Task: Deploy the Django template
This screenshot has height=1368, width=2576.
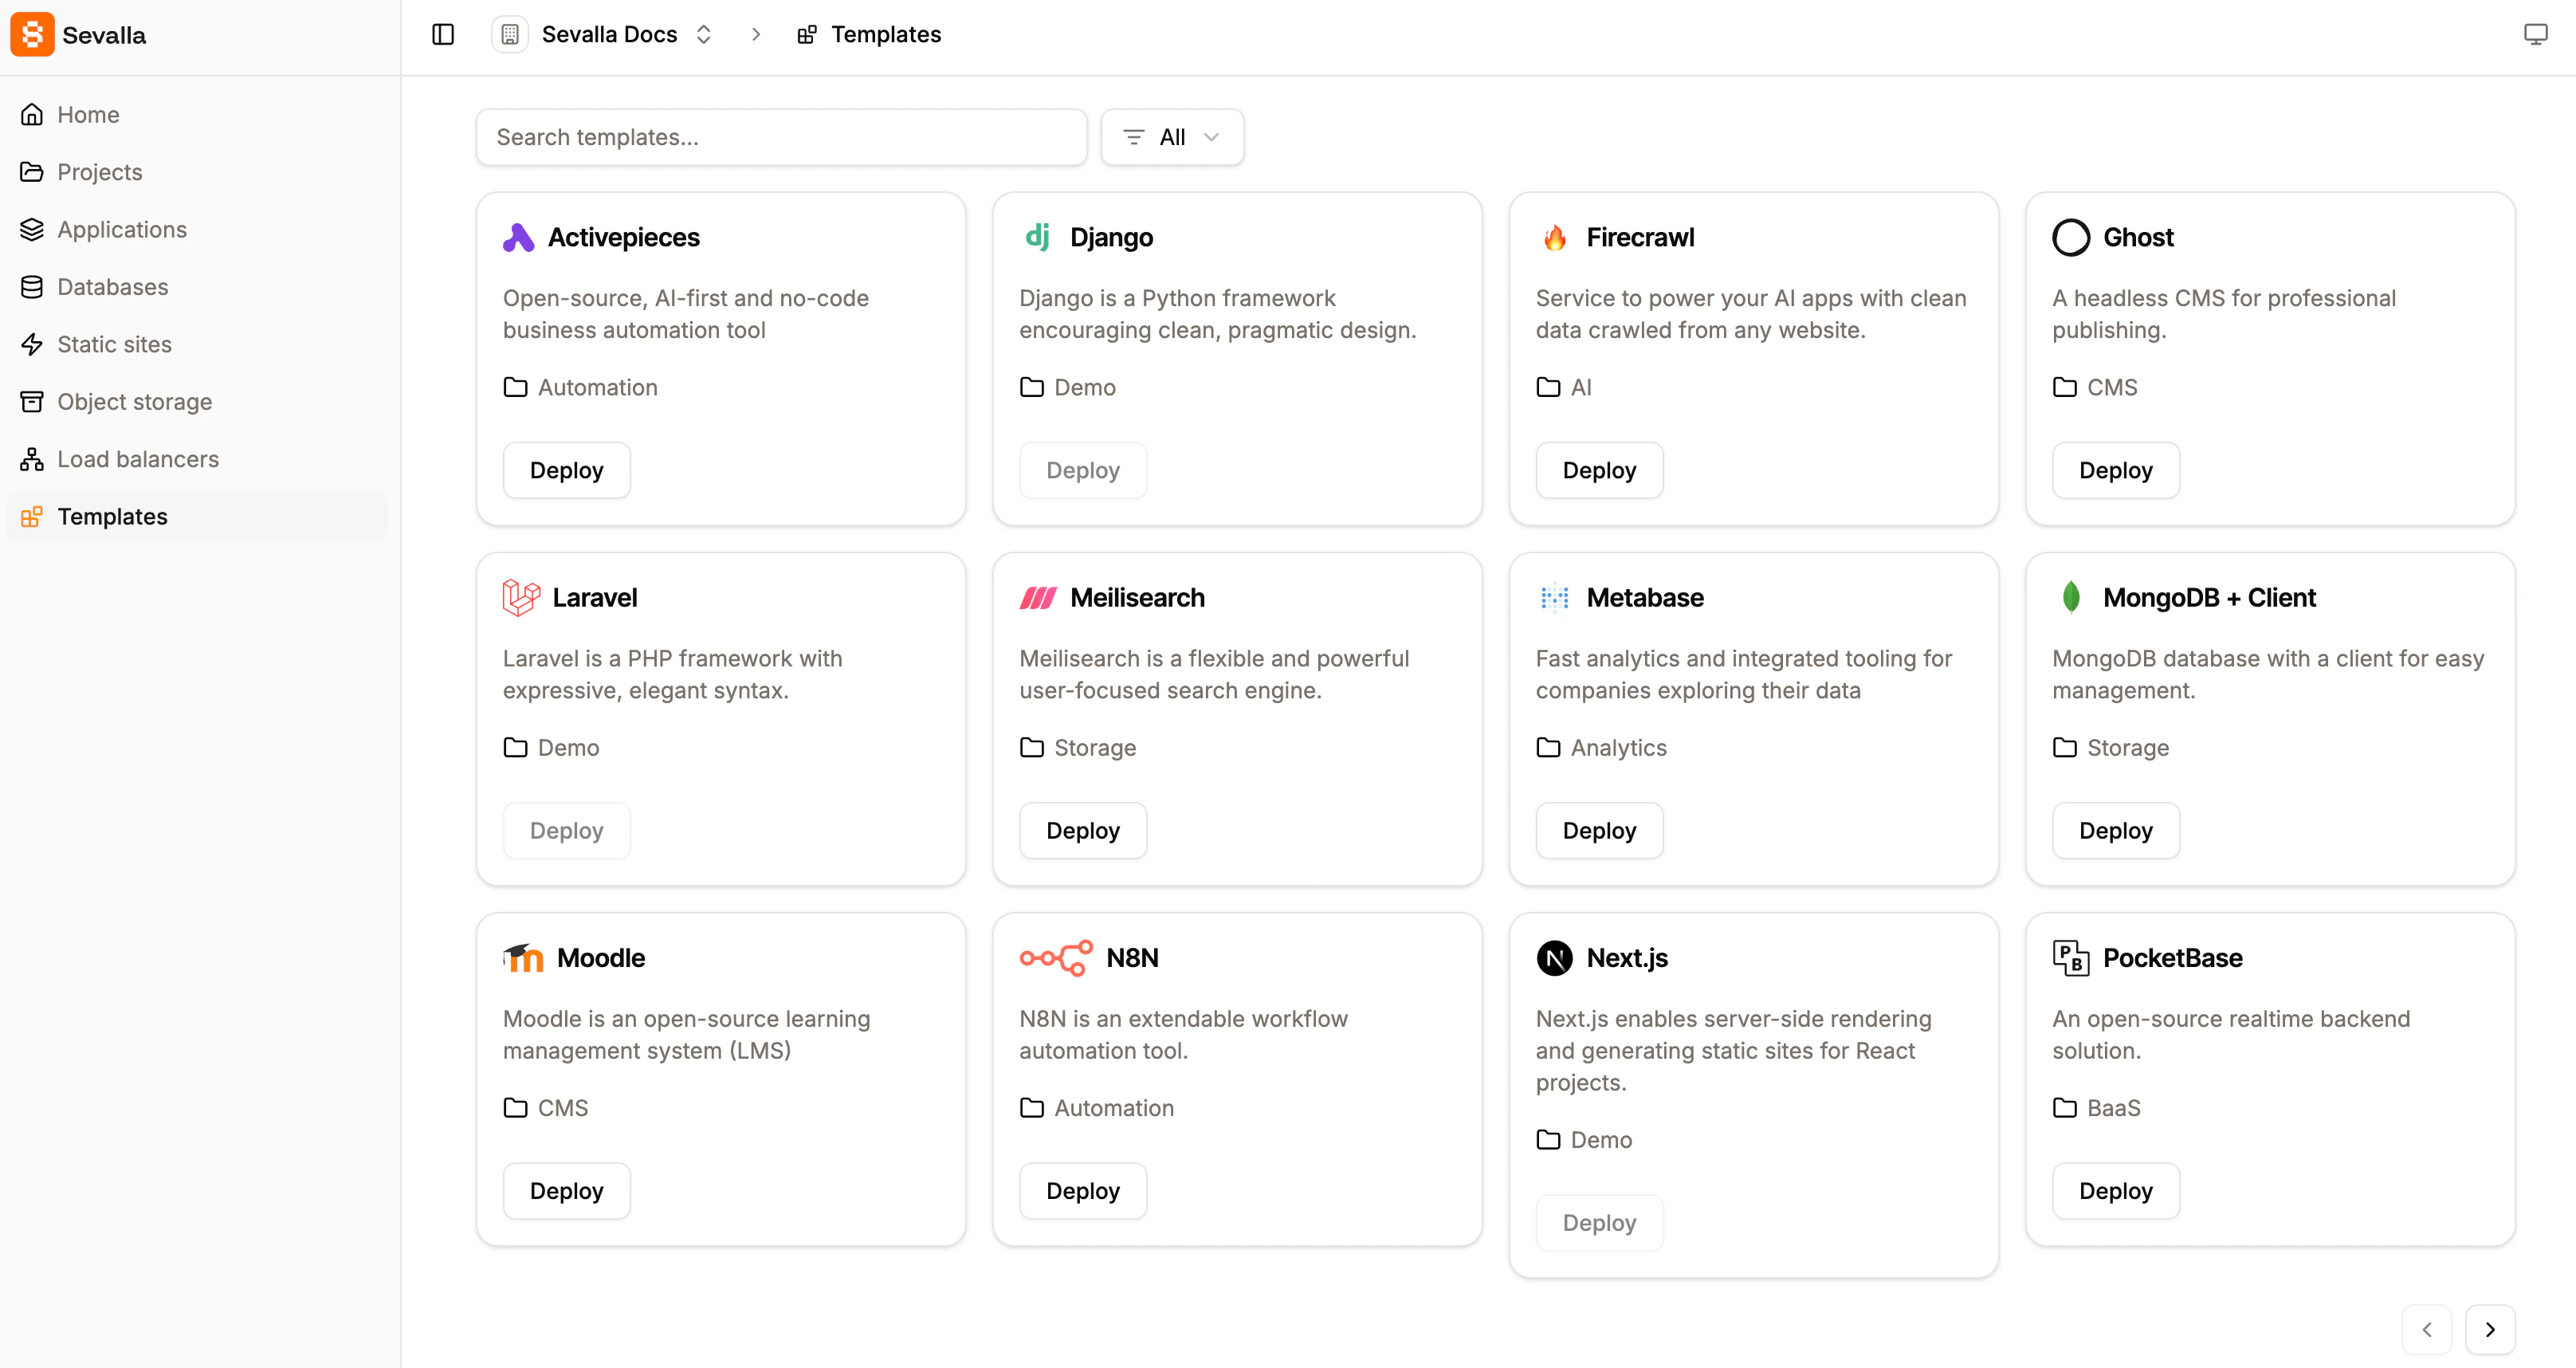Action: (1083, 470)
